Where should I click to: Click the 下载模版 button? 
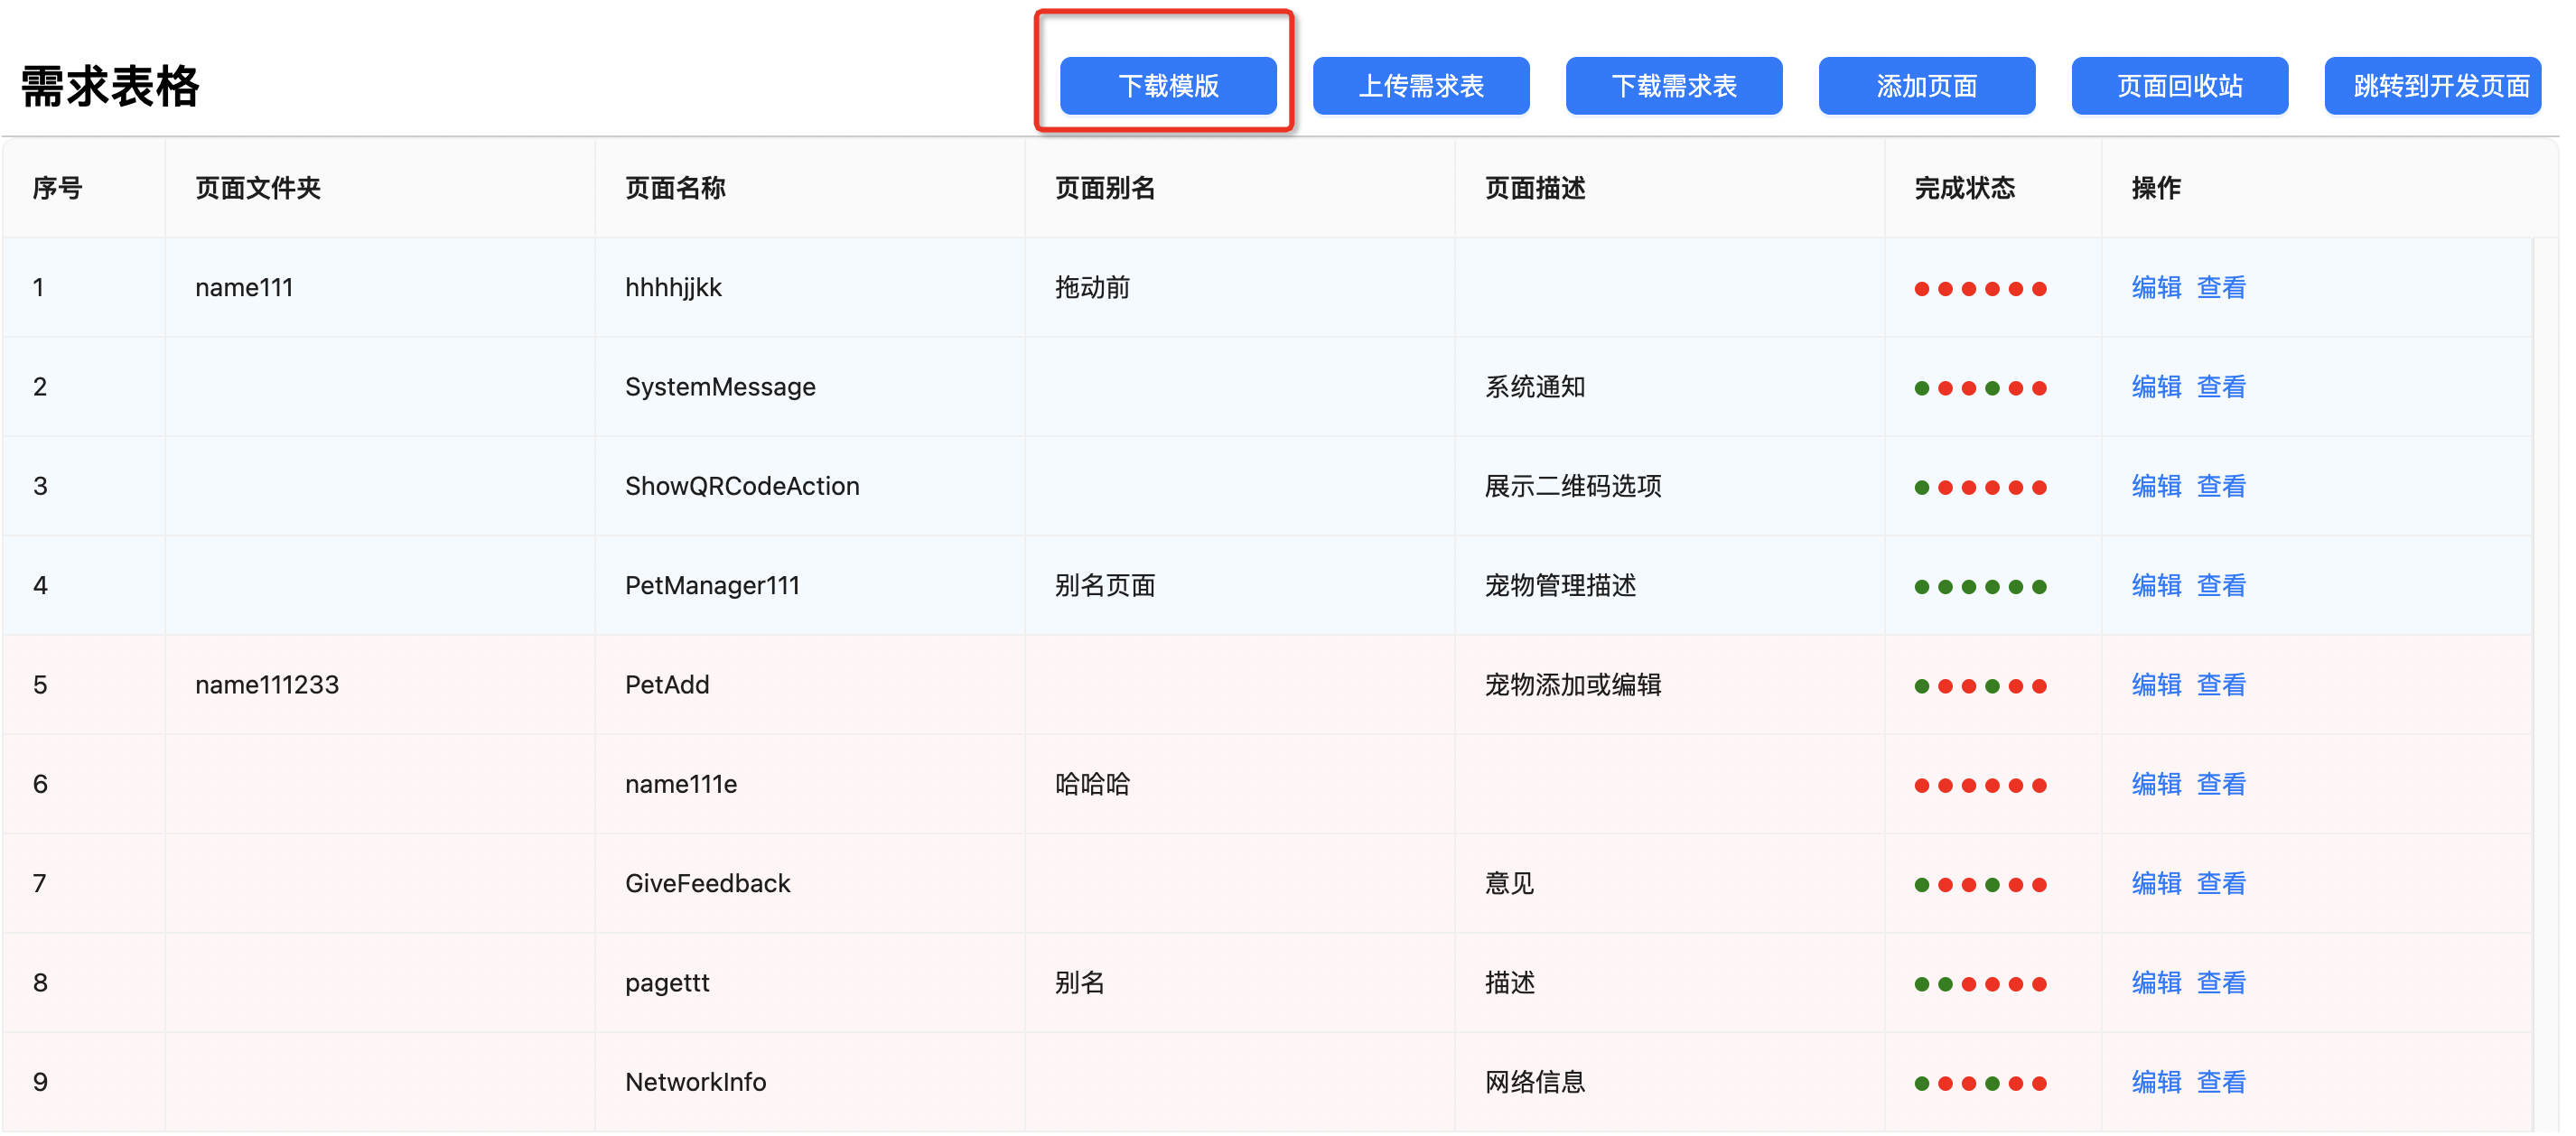coord(1167,86)
